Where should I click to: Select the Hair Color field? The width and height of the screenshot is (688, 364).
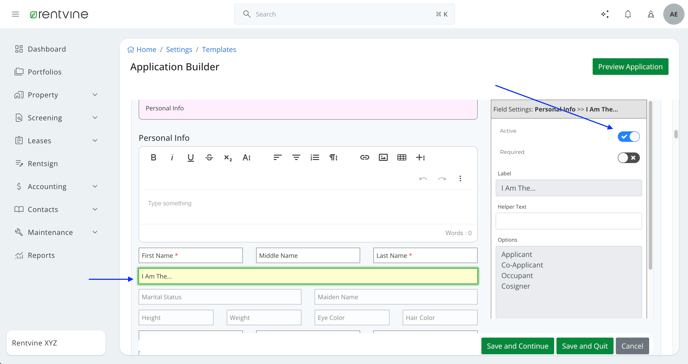[x=440, y=318]
